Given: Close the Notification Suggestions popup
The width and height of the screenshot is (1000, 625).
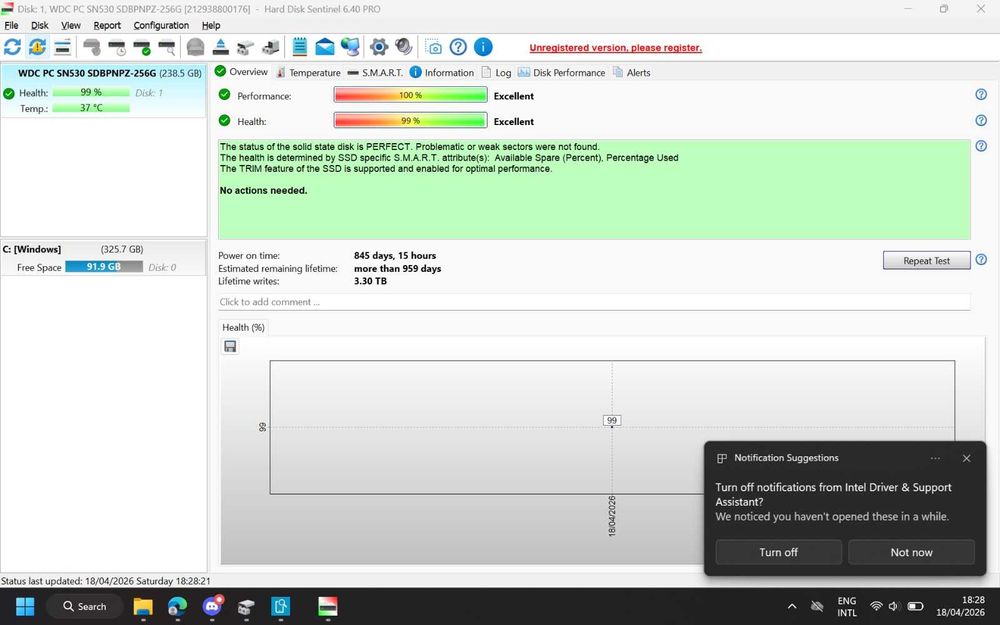Looking at the screenshot, I should click(966, 459).
